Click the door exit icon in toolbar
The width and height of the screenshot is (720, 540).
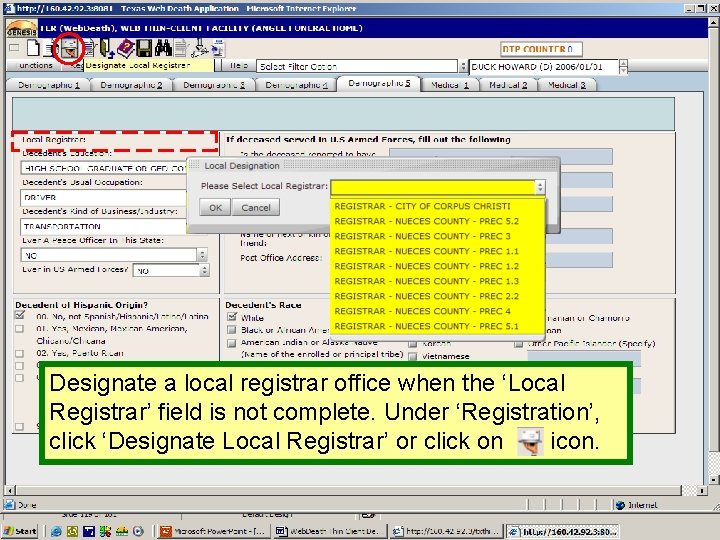pos(107,48)
